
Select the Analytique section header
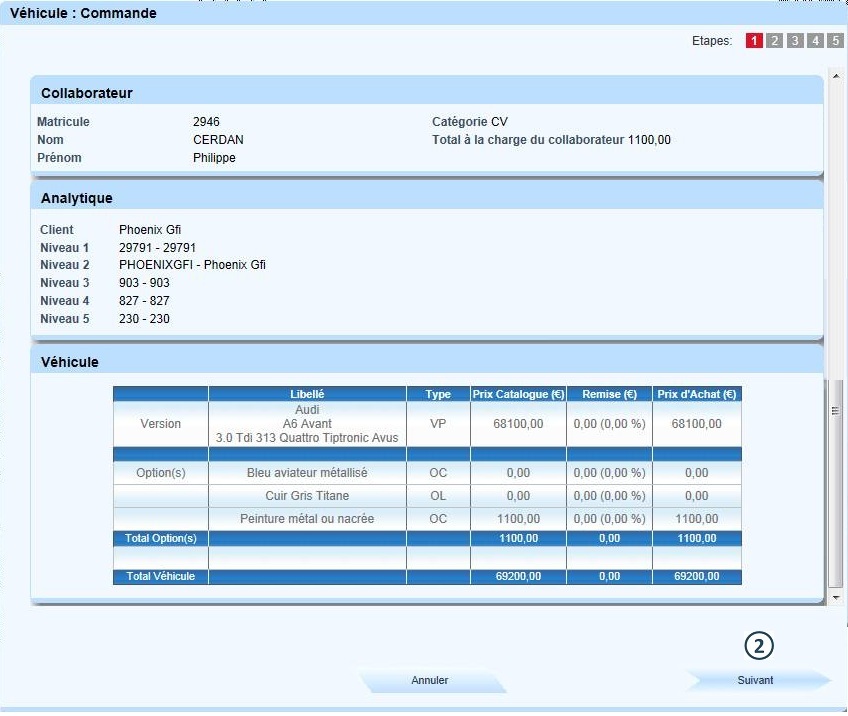[77, 198]
